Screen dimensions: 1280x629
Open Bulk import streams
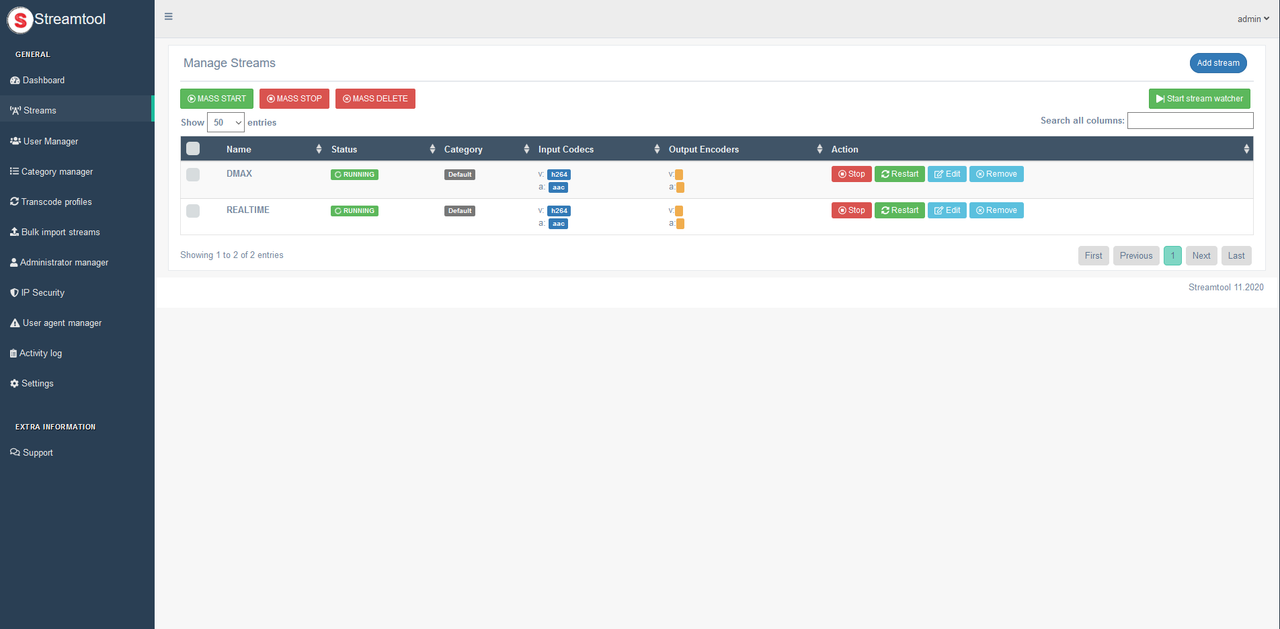click(60, 232)
